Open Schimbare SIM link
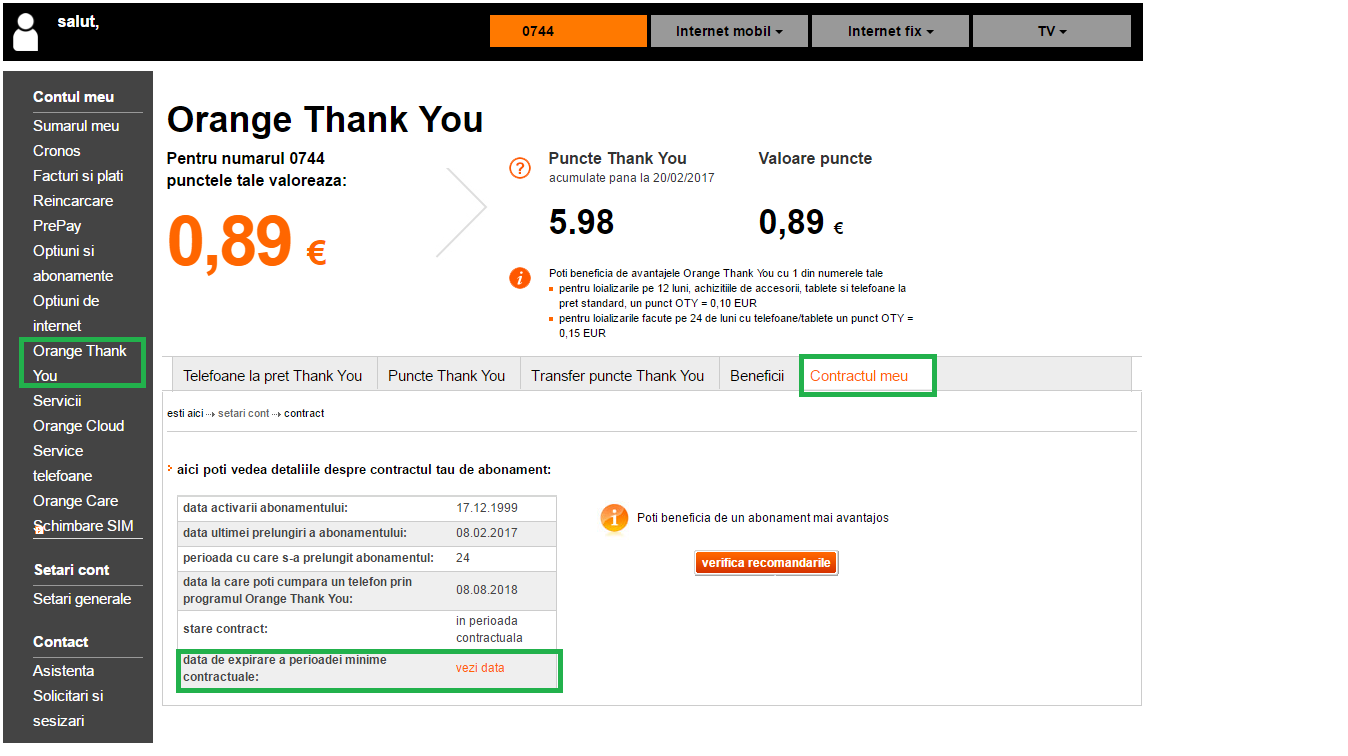The width and height of the screenshot is (1348, 756). [83, 526]
